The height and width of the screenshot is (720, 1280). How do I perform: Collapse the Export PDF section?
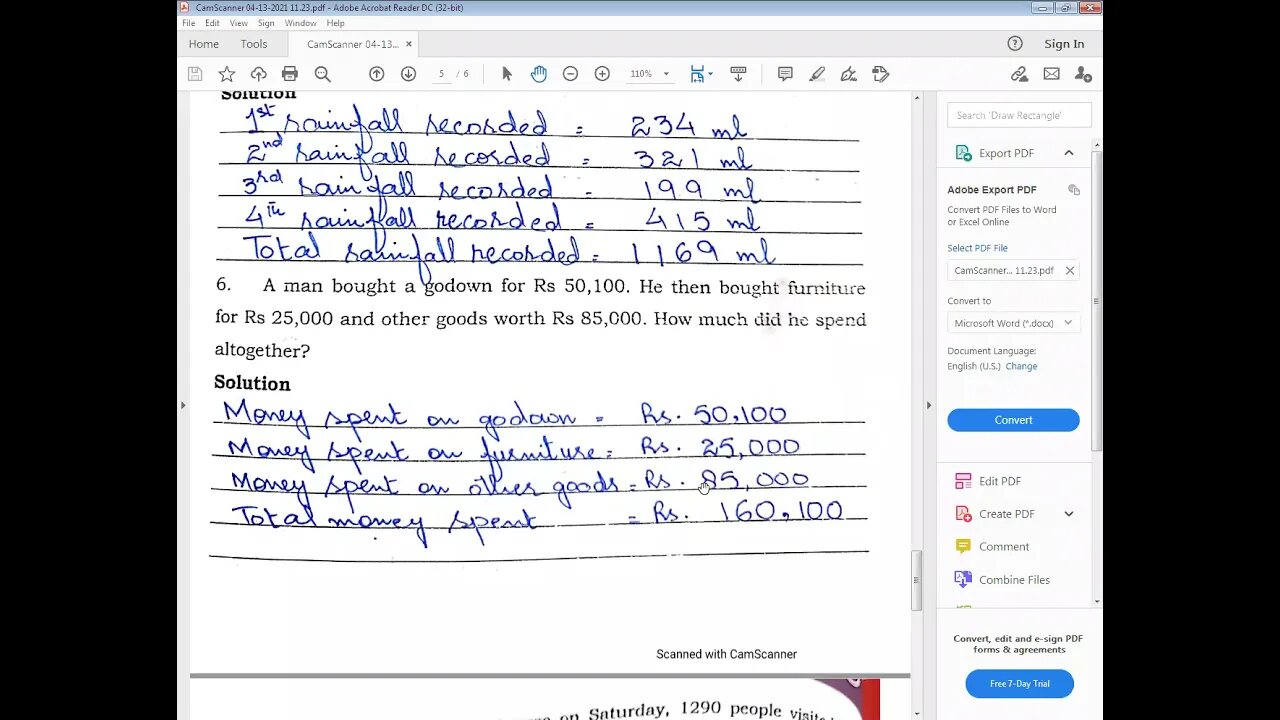(1069, 153)
